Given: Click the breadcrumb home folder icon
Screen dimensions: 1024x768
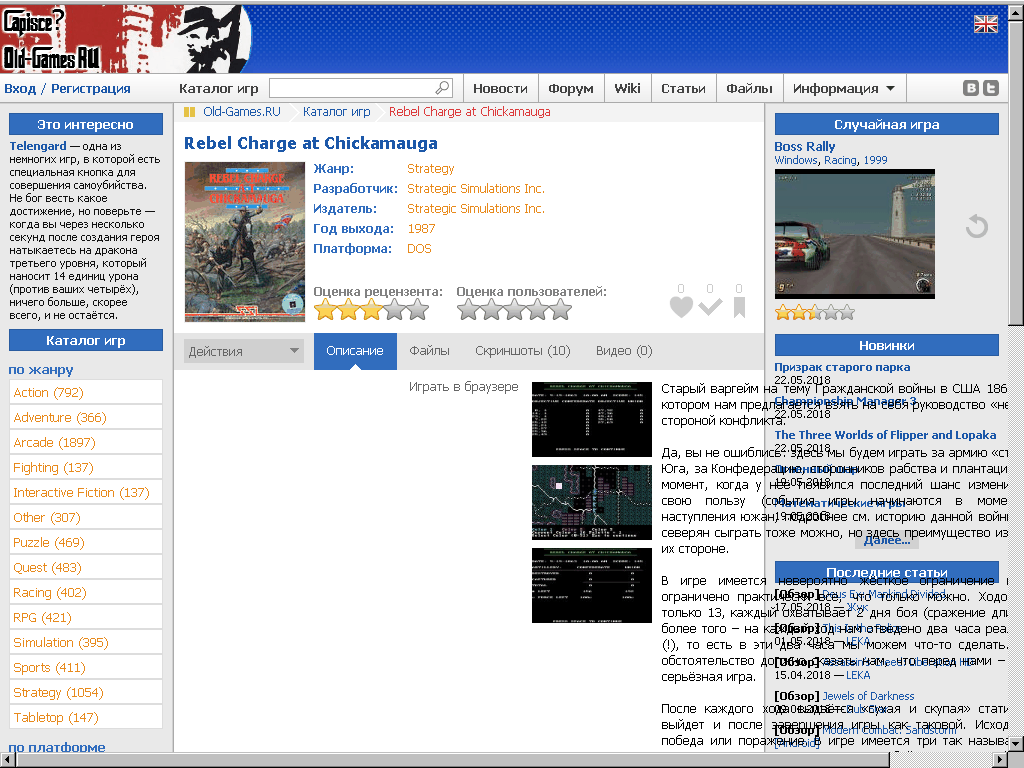Looking at the screenshot, I should point(189,112).
